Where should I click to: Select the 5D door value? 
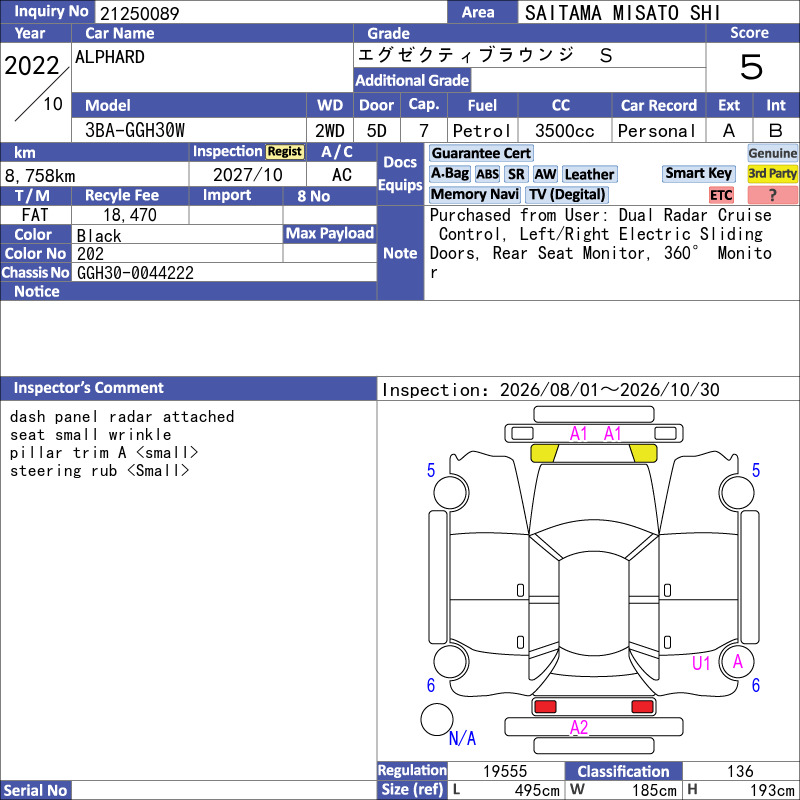click(377, 131)
